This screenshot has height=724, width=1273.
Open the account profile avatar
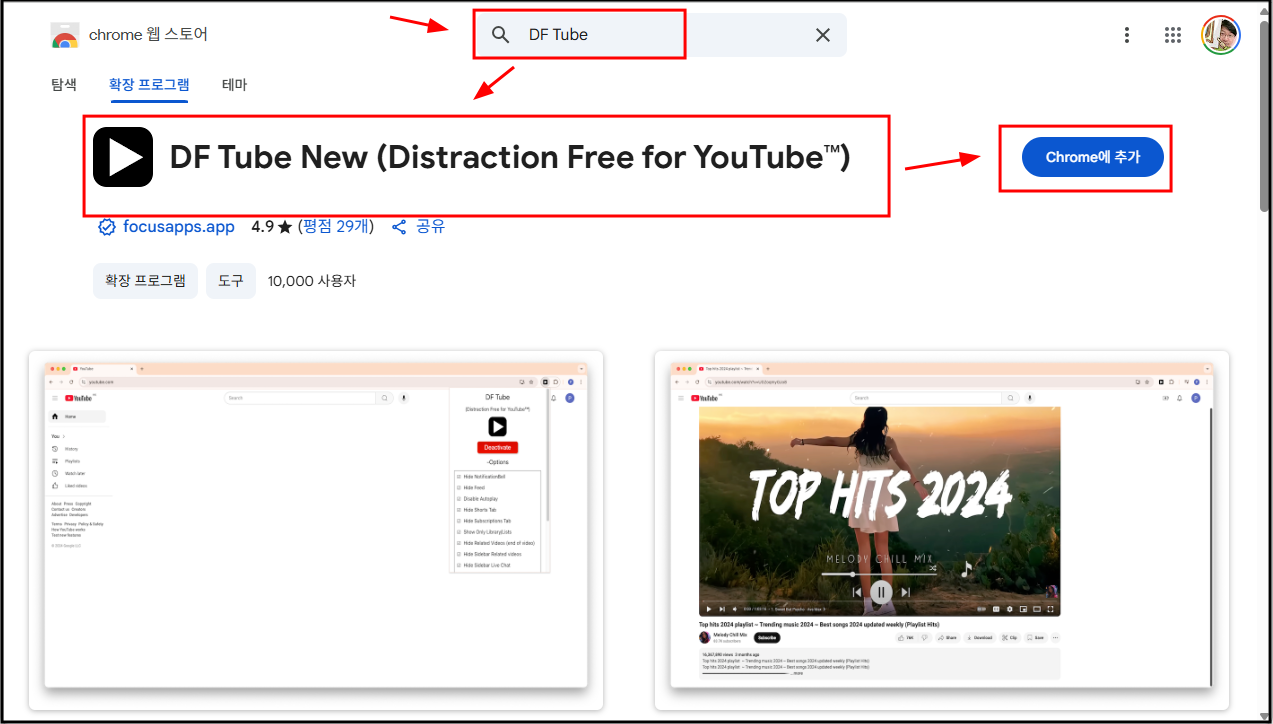pyautogui.click(x=1221, y=35)
